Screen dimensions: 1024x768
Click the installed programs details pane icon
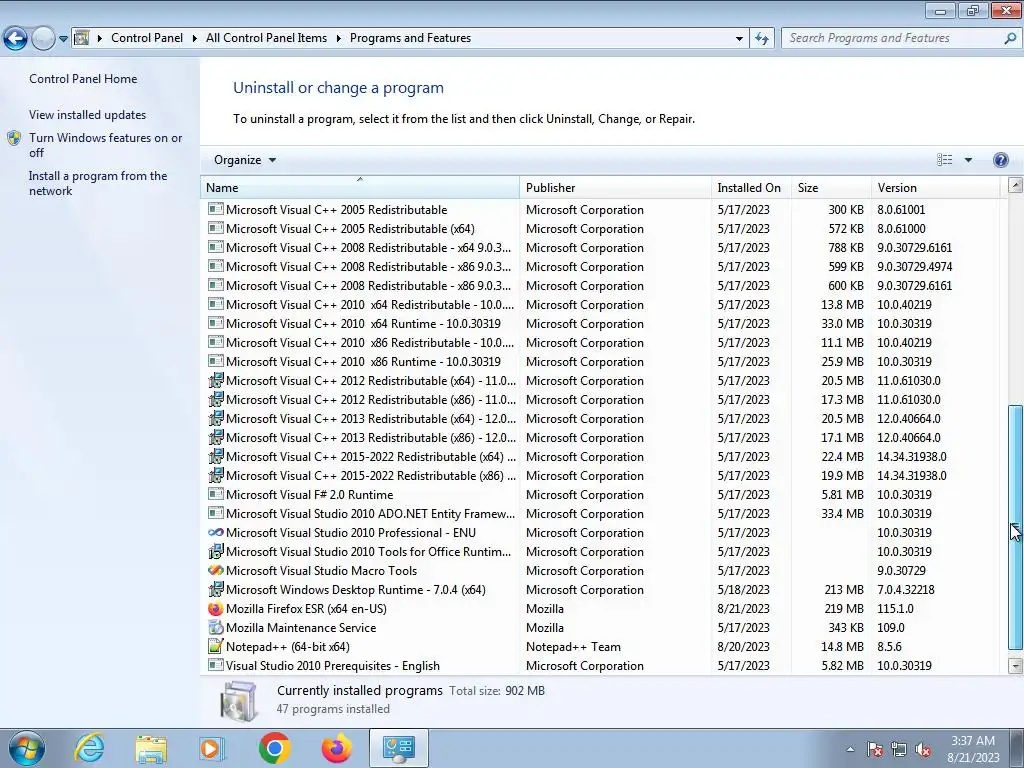pyautogui.click(x=238, y=701)
